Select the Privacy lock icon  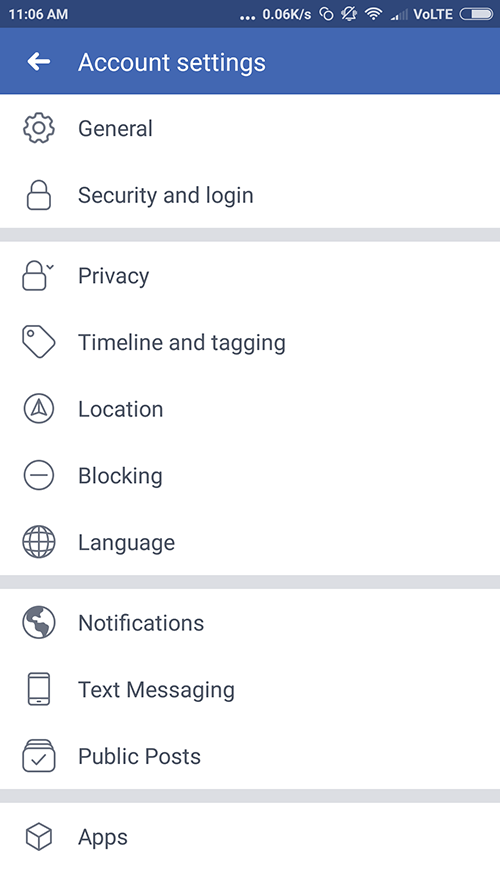[x=37, y=276]
